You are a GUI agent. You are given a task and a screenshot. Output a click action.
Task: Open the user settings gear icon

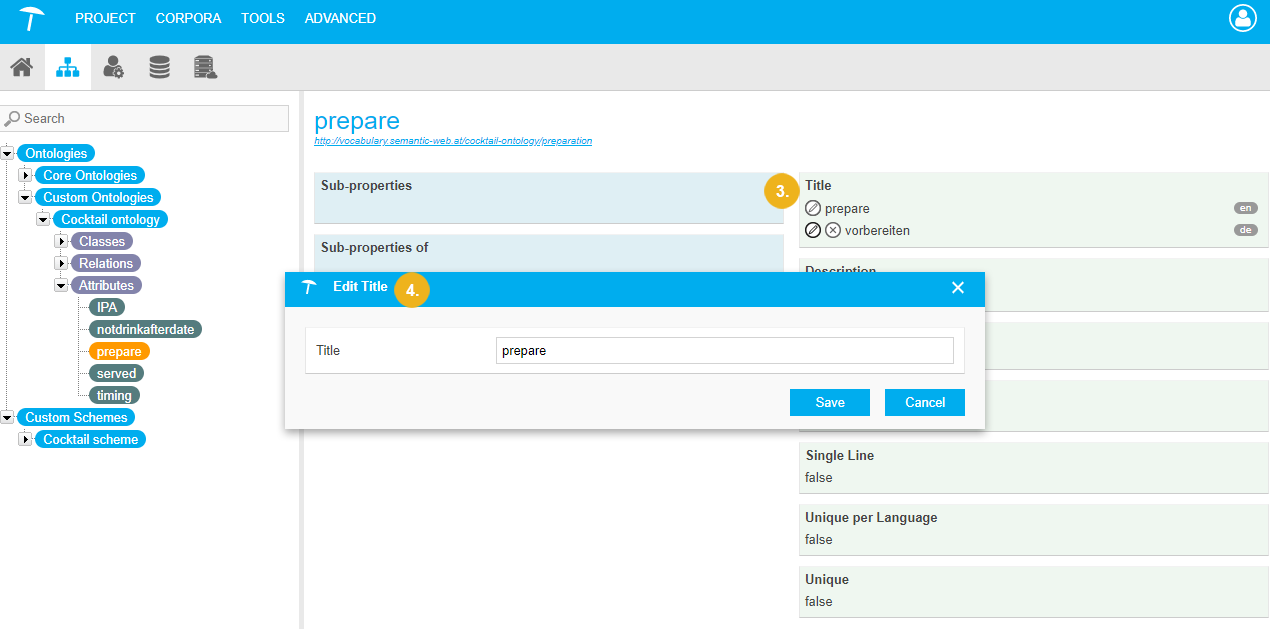pyautogui.click(x=113, y=67)
